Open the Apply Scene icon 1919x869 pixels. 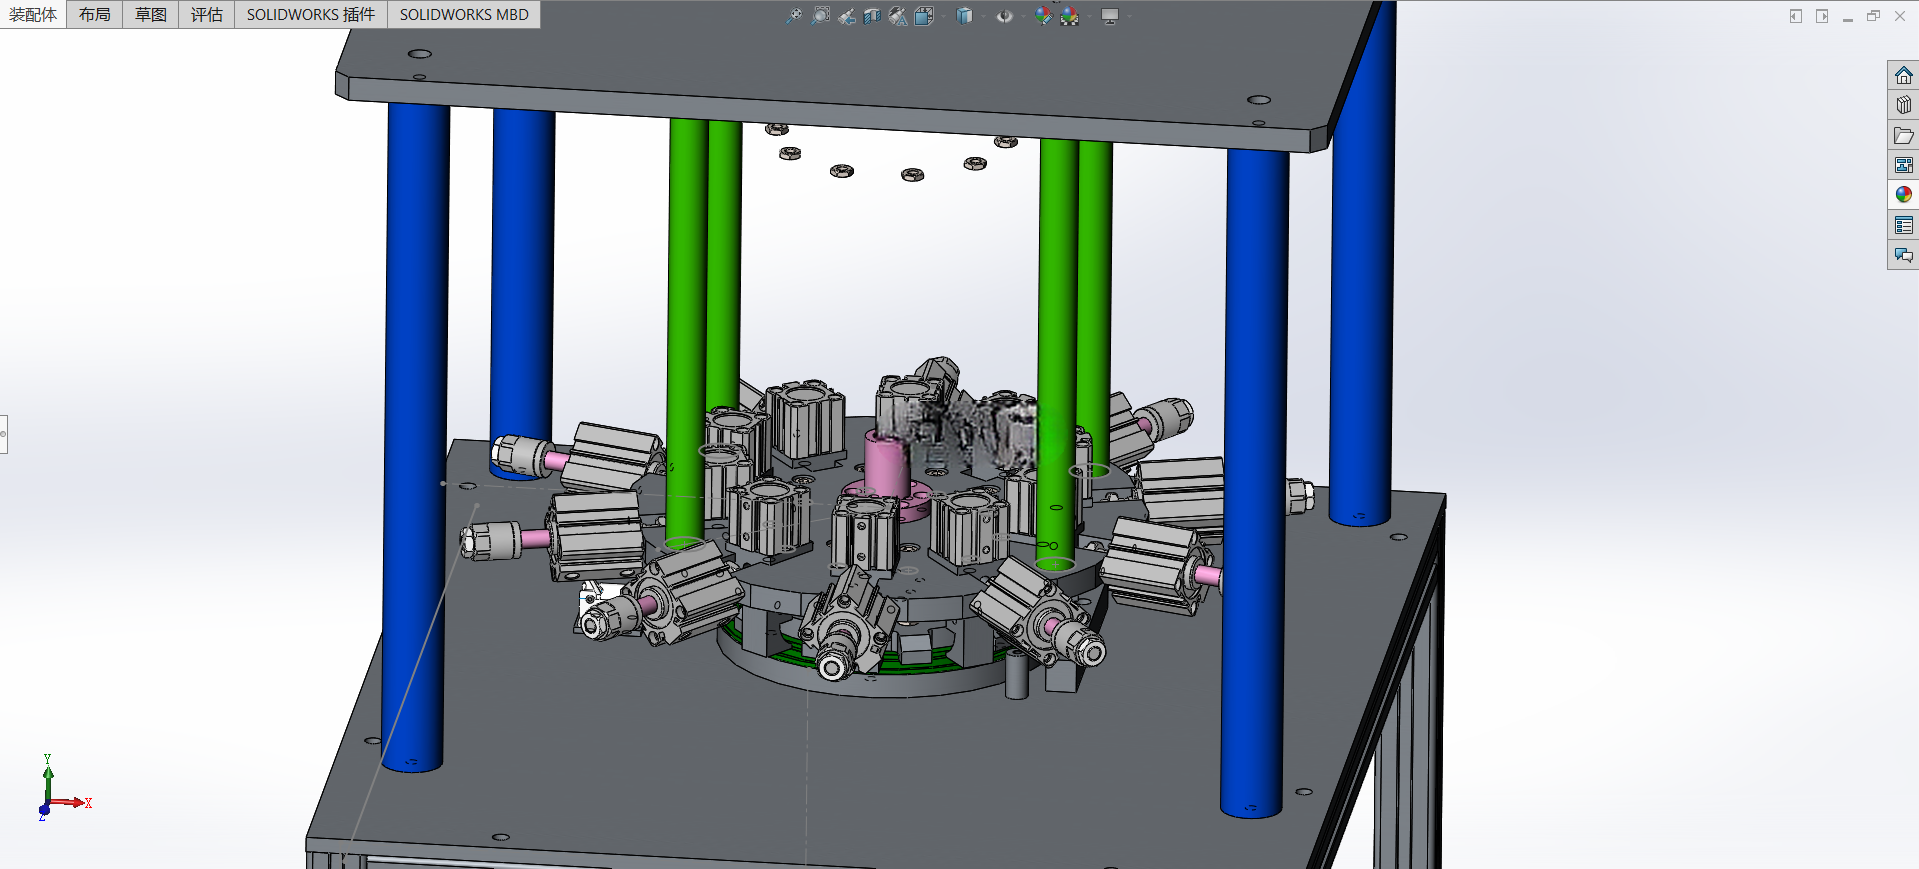click(1069, 16)
